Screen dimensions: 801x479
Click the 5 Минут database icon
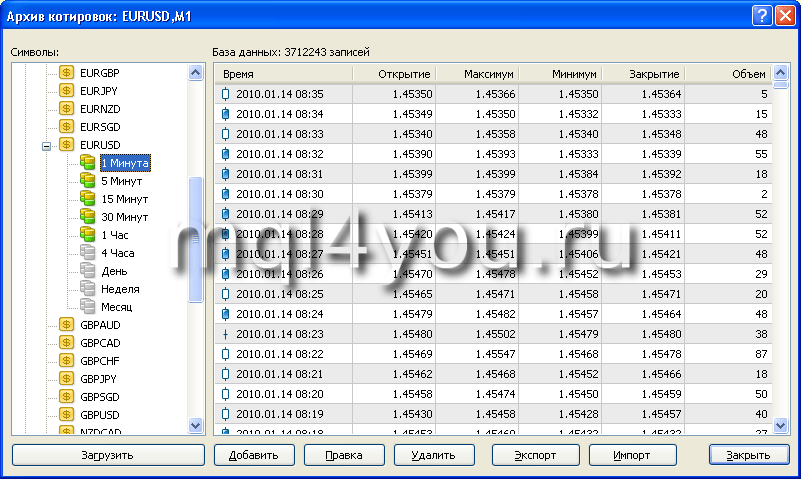87,181
